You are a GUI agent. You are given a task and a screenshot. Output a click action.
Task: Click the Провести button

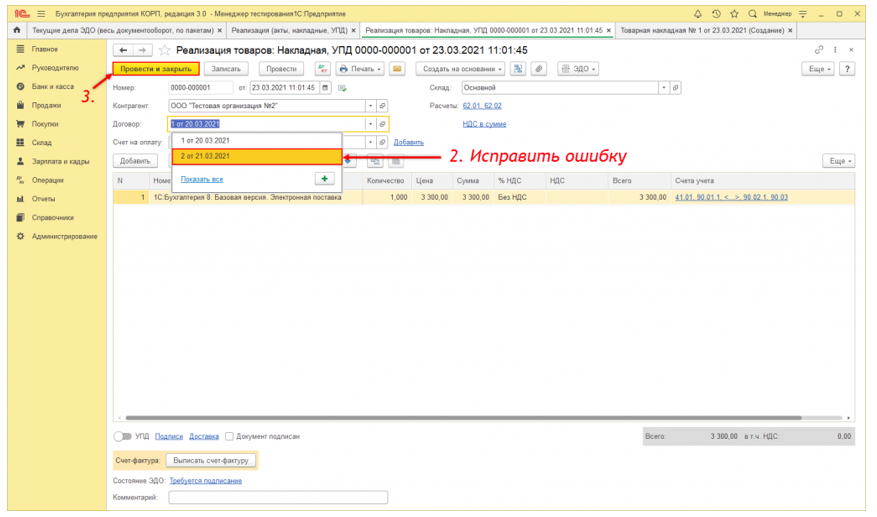(281, 69)
